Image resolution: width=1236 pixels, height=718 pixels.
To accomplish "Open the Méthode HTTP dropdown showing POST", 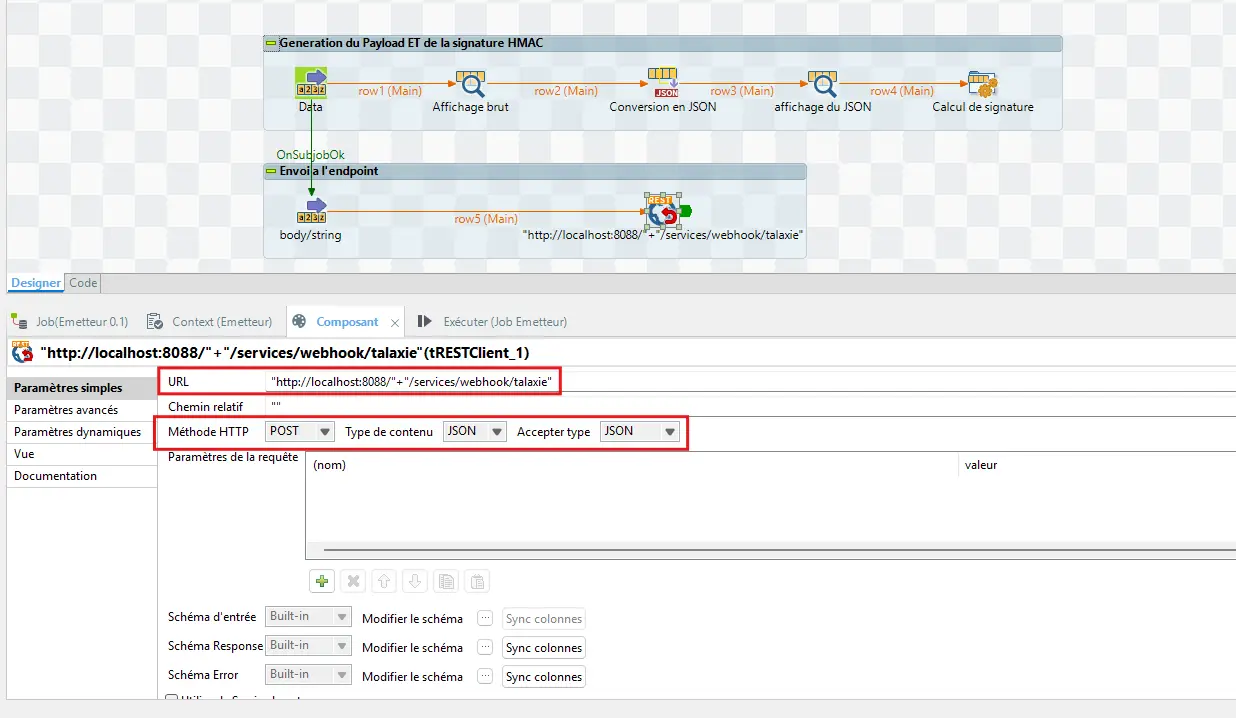I will [x=326, y=431].
